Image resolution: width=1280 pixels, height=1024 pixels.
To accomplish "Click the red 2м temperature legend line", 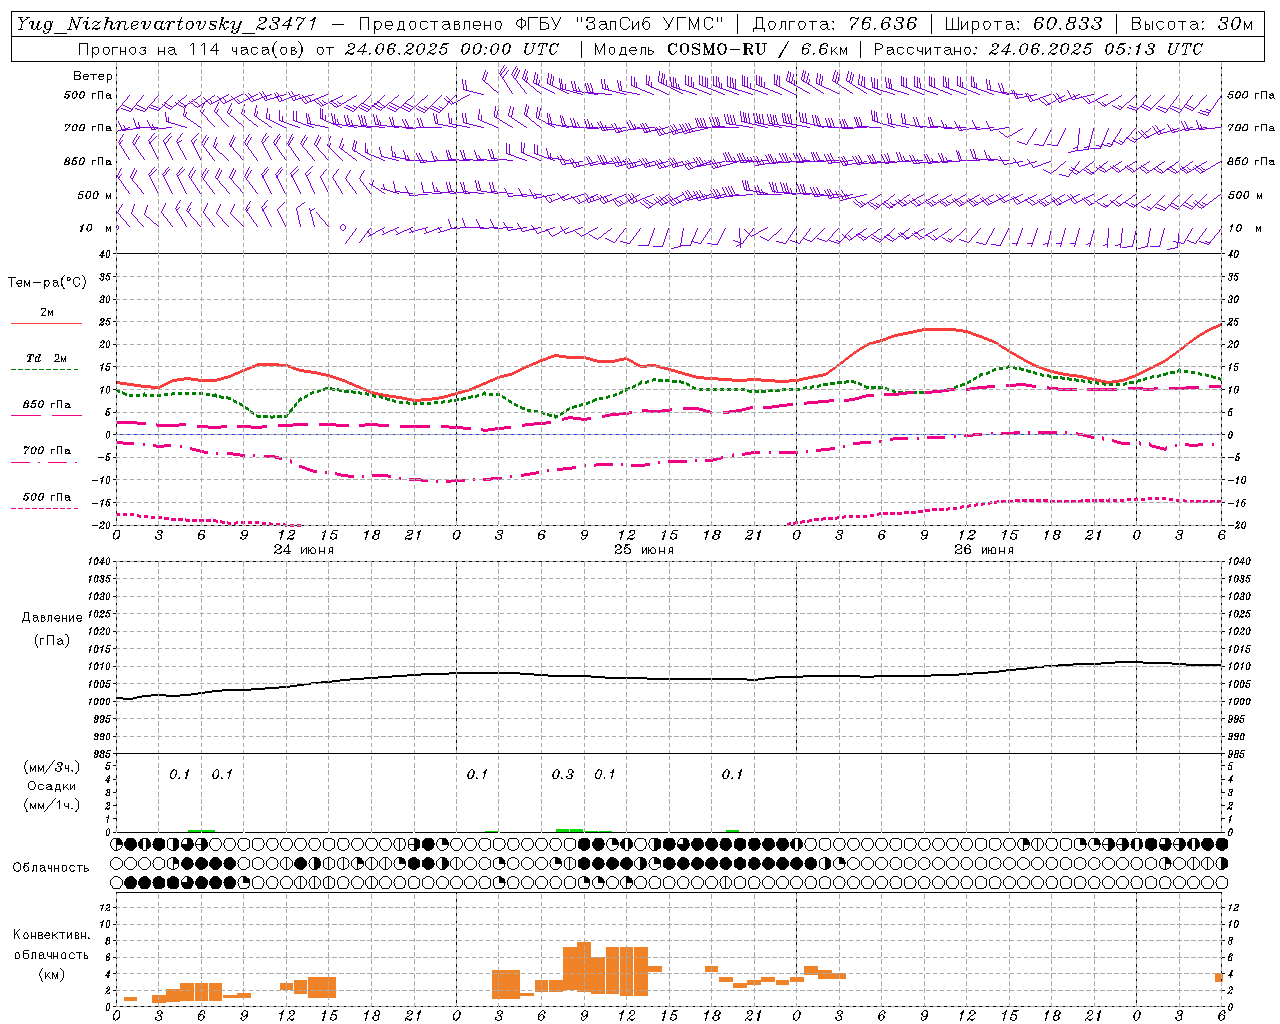I will [46, 323].
